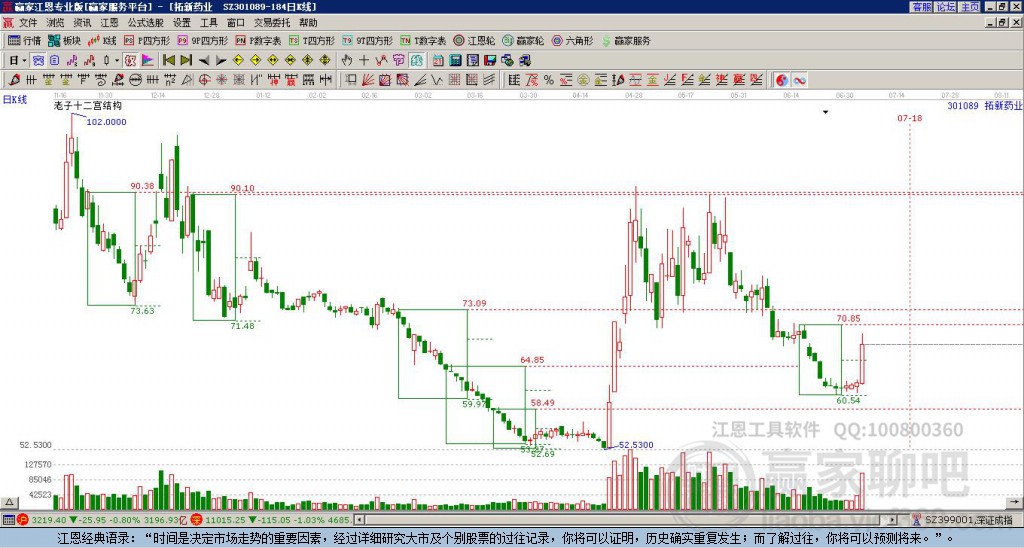Open the 公式选股 menu

pyautogui.click(x=146, y=23)
